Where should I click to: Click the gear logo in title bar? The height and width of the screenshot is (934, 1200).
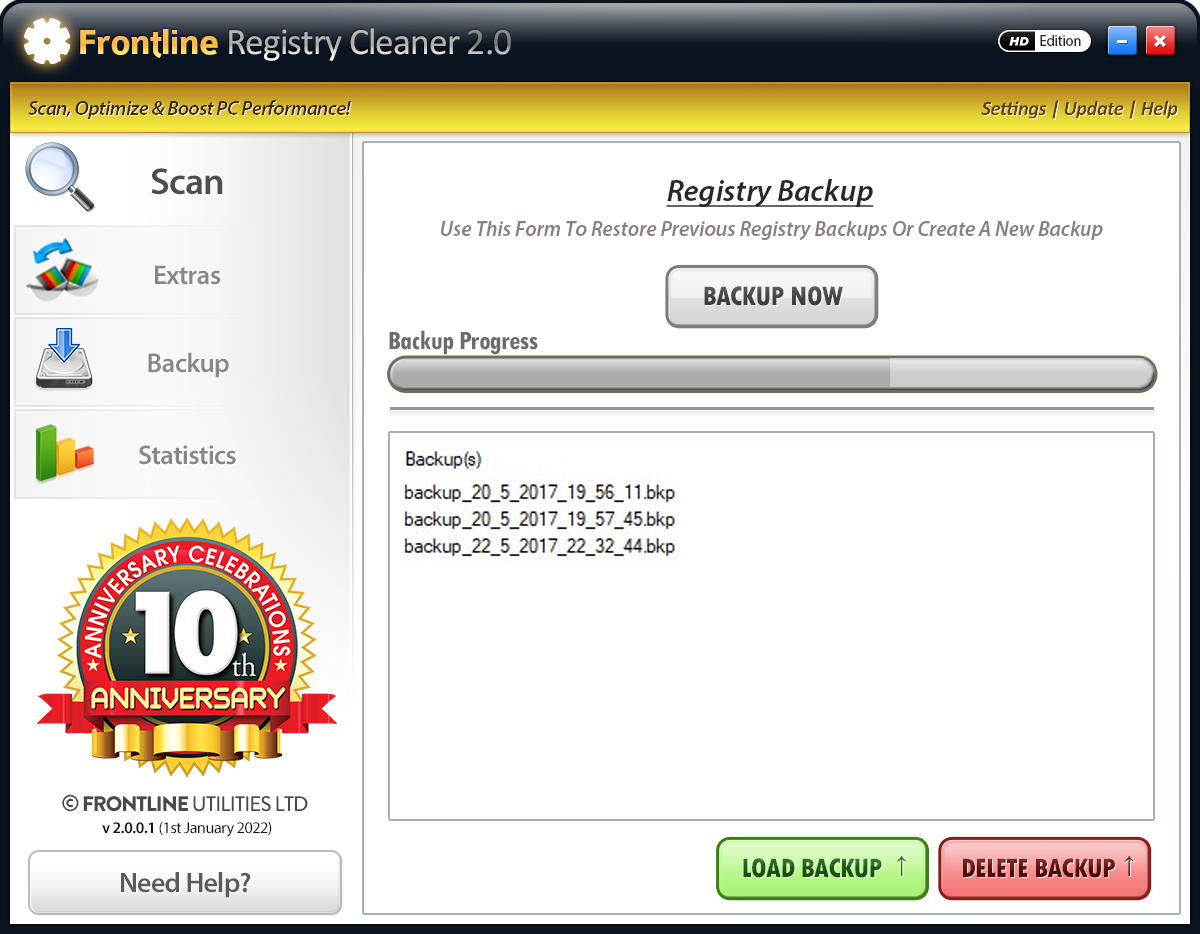click(x=47, y=42)
